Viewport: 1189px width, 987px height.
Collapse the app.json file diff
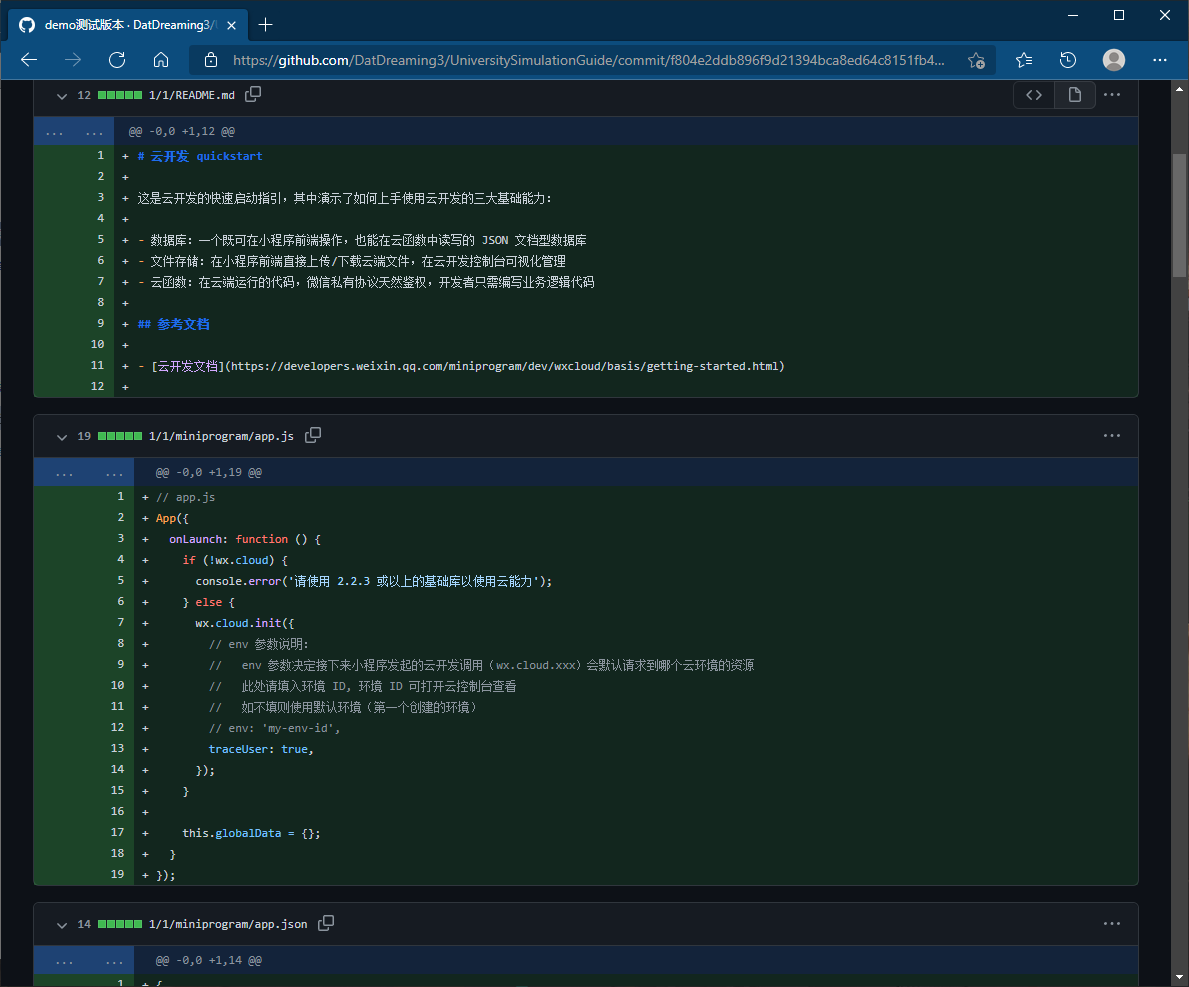coord(62,925)
